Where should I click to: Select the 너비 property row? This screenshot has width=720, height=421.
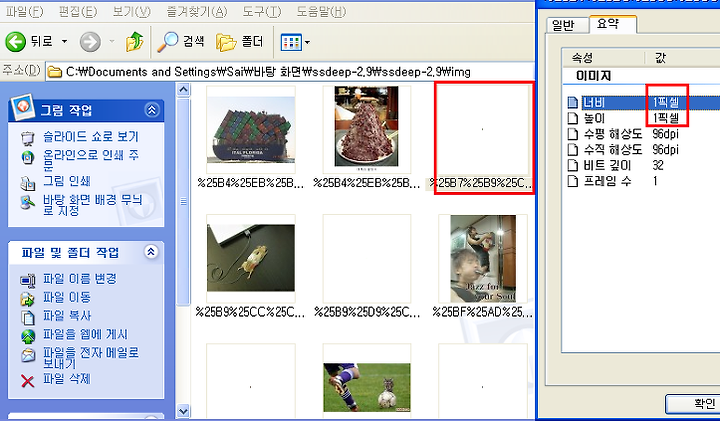coord(643,102)
